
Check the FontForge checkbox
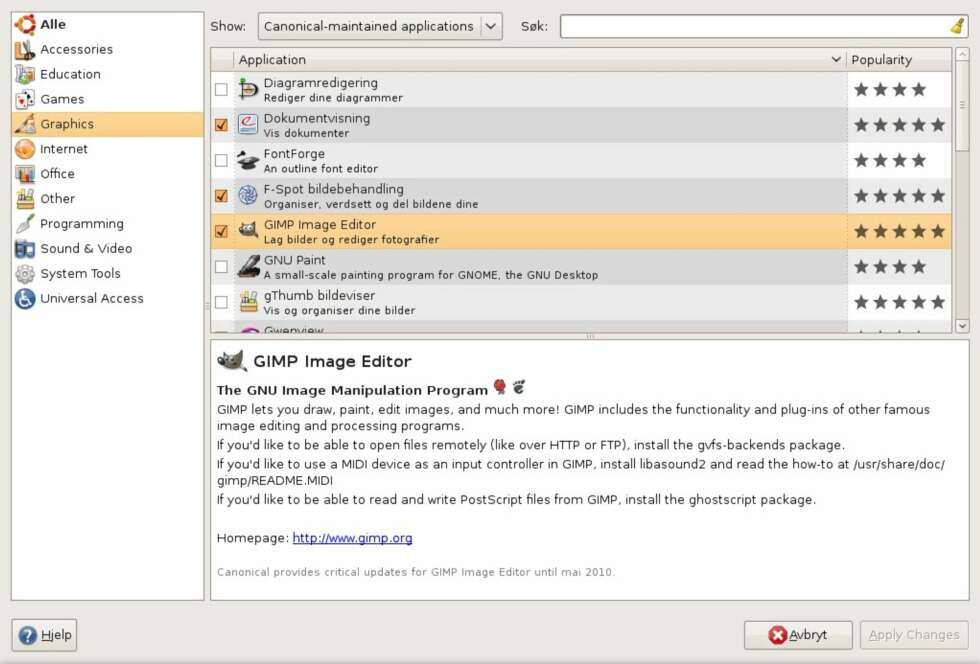(x=221, y=161)
